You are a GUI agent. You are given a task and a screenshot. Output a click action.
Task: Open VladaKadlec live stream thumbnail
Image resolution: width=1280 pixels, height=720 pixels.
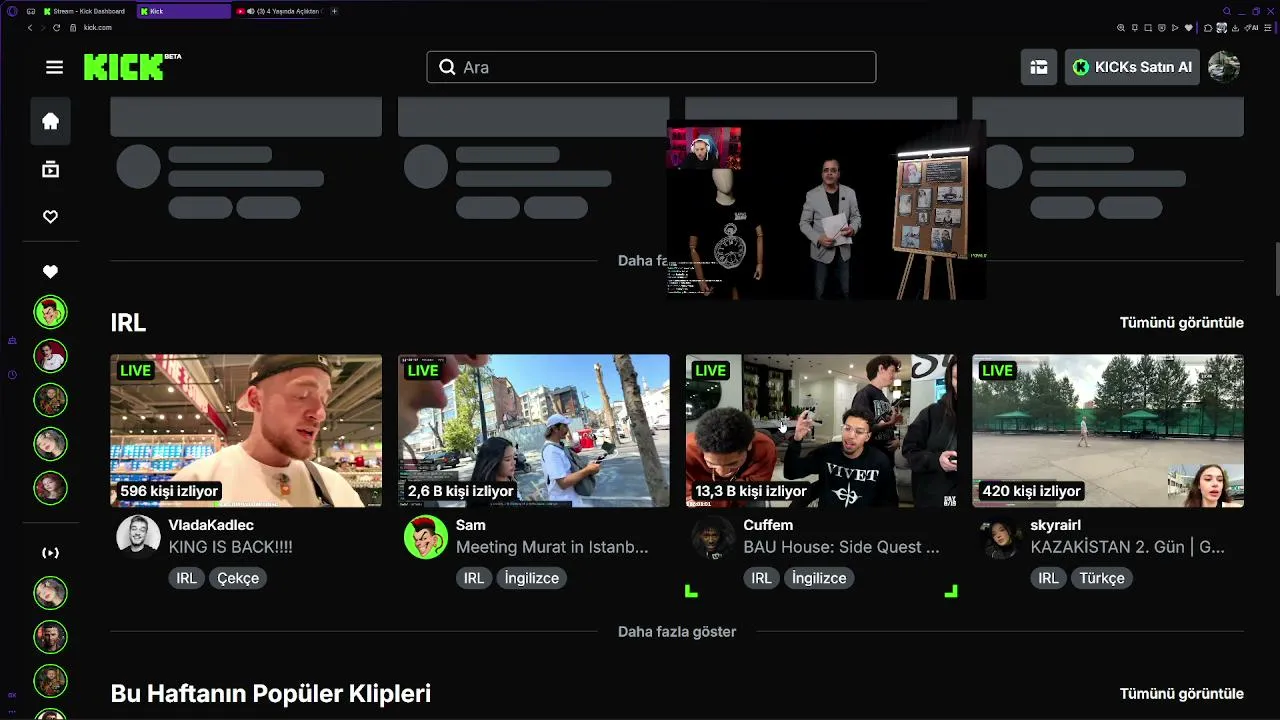[x=246, y=430]
